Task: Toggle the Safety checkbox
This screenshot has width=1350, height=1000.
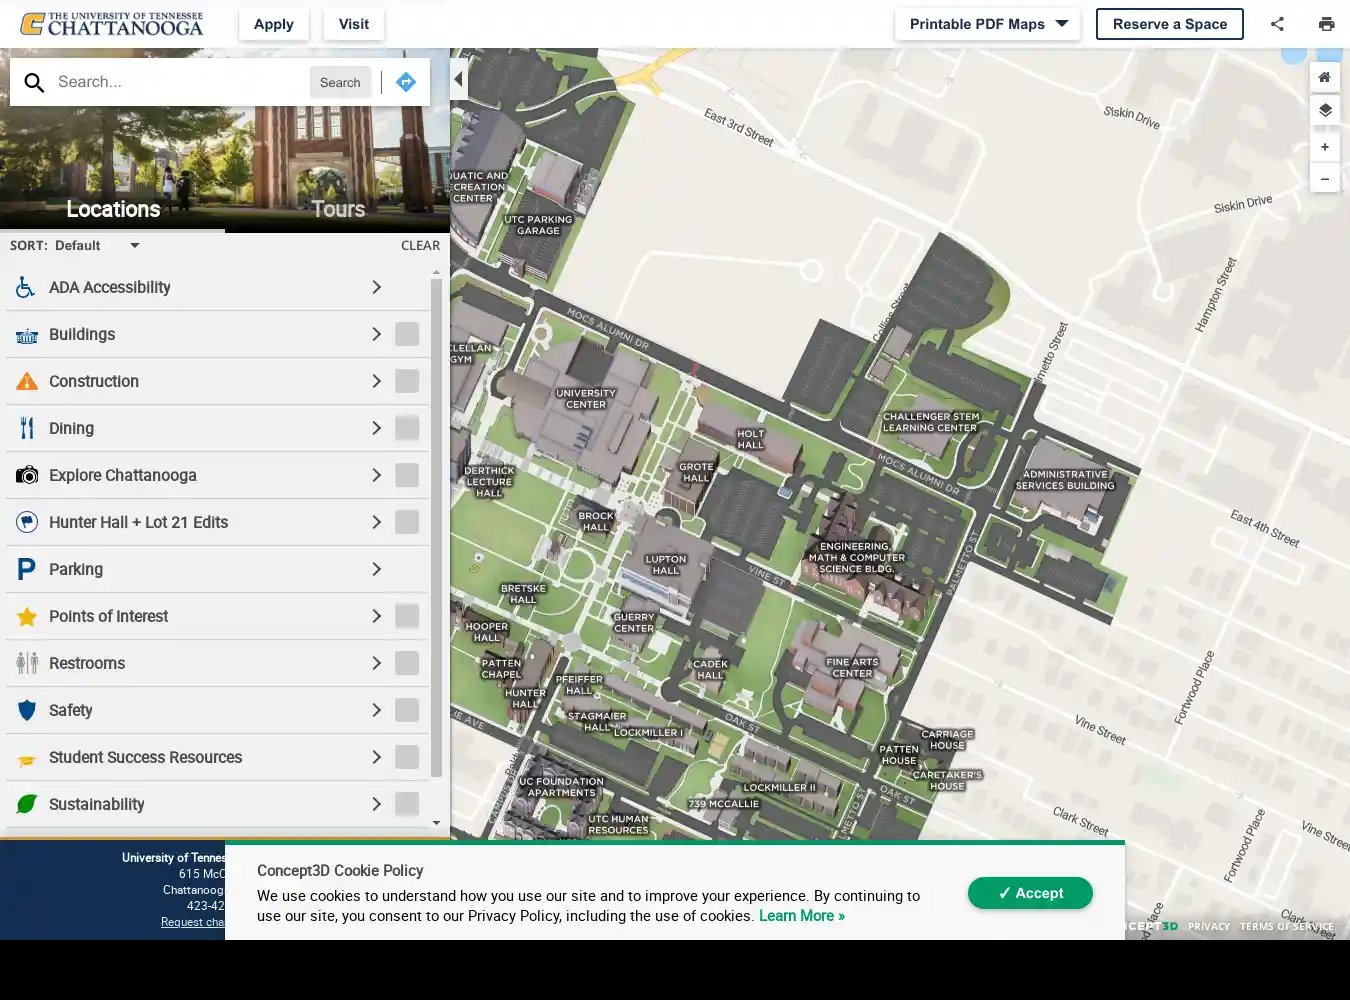Action: (407, 710)
